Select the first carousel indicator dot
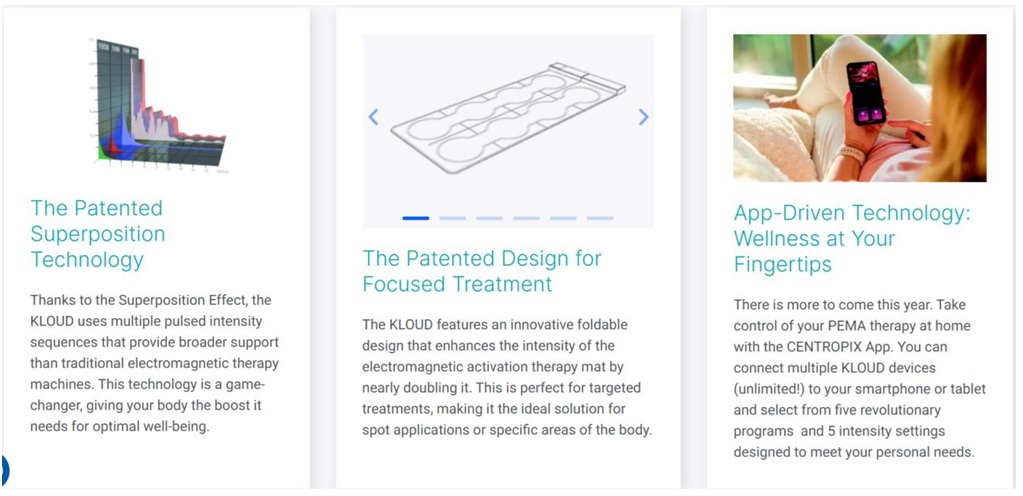1023x496 pixels. pyautogui.click(x=415, y=217)
